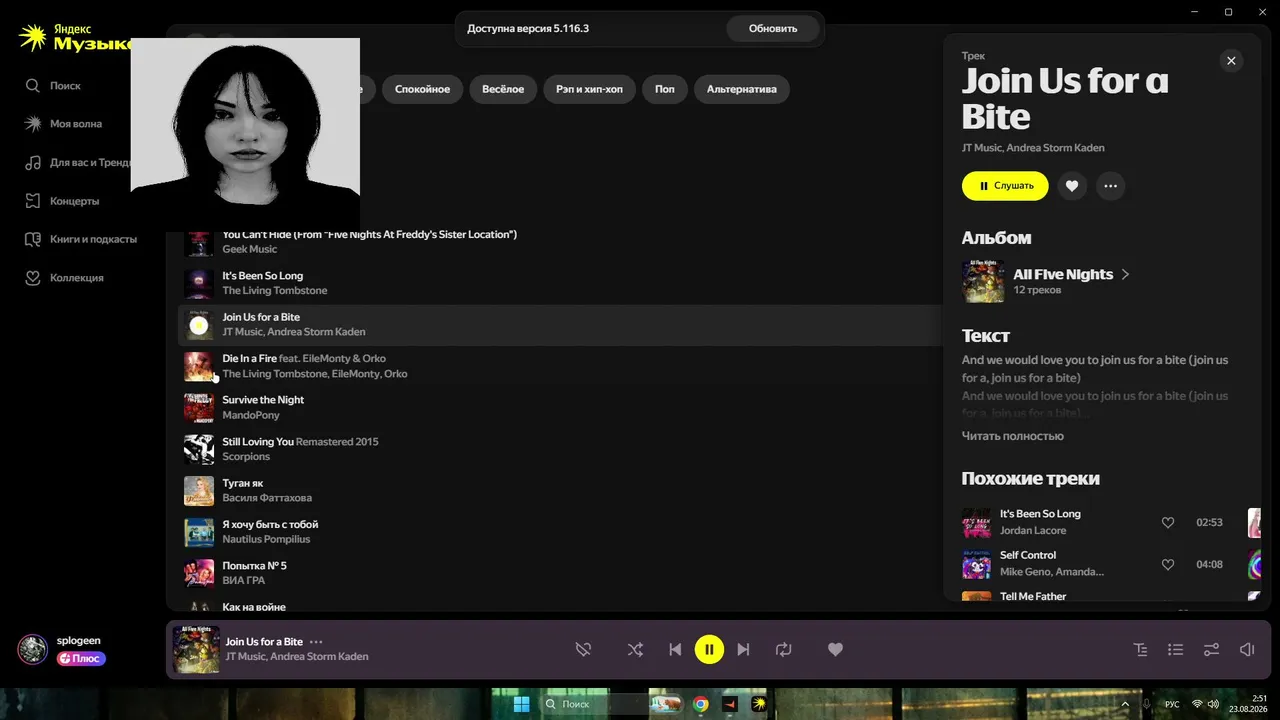1280x720 pixels.
Task: Select the Поп genre chip
Action: pos(665,89)
